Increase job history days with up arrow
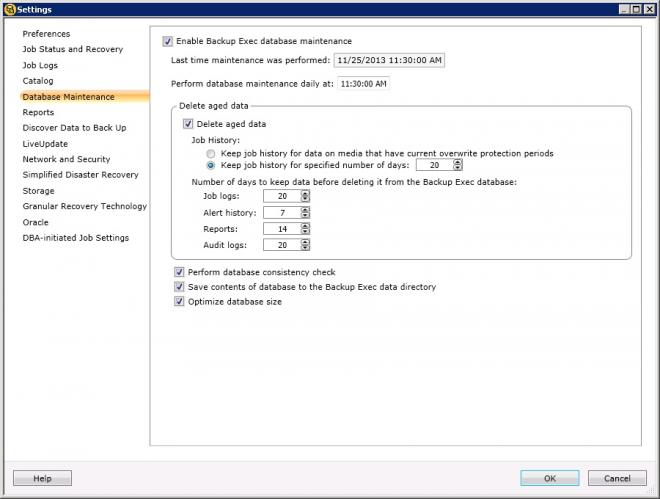This screenshot has width=660, height=499. coord(458,162)
